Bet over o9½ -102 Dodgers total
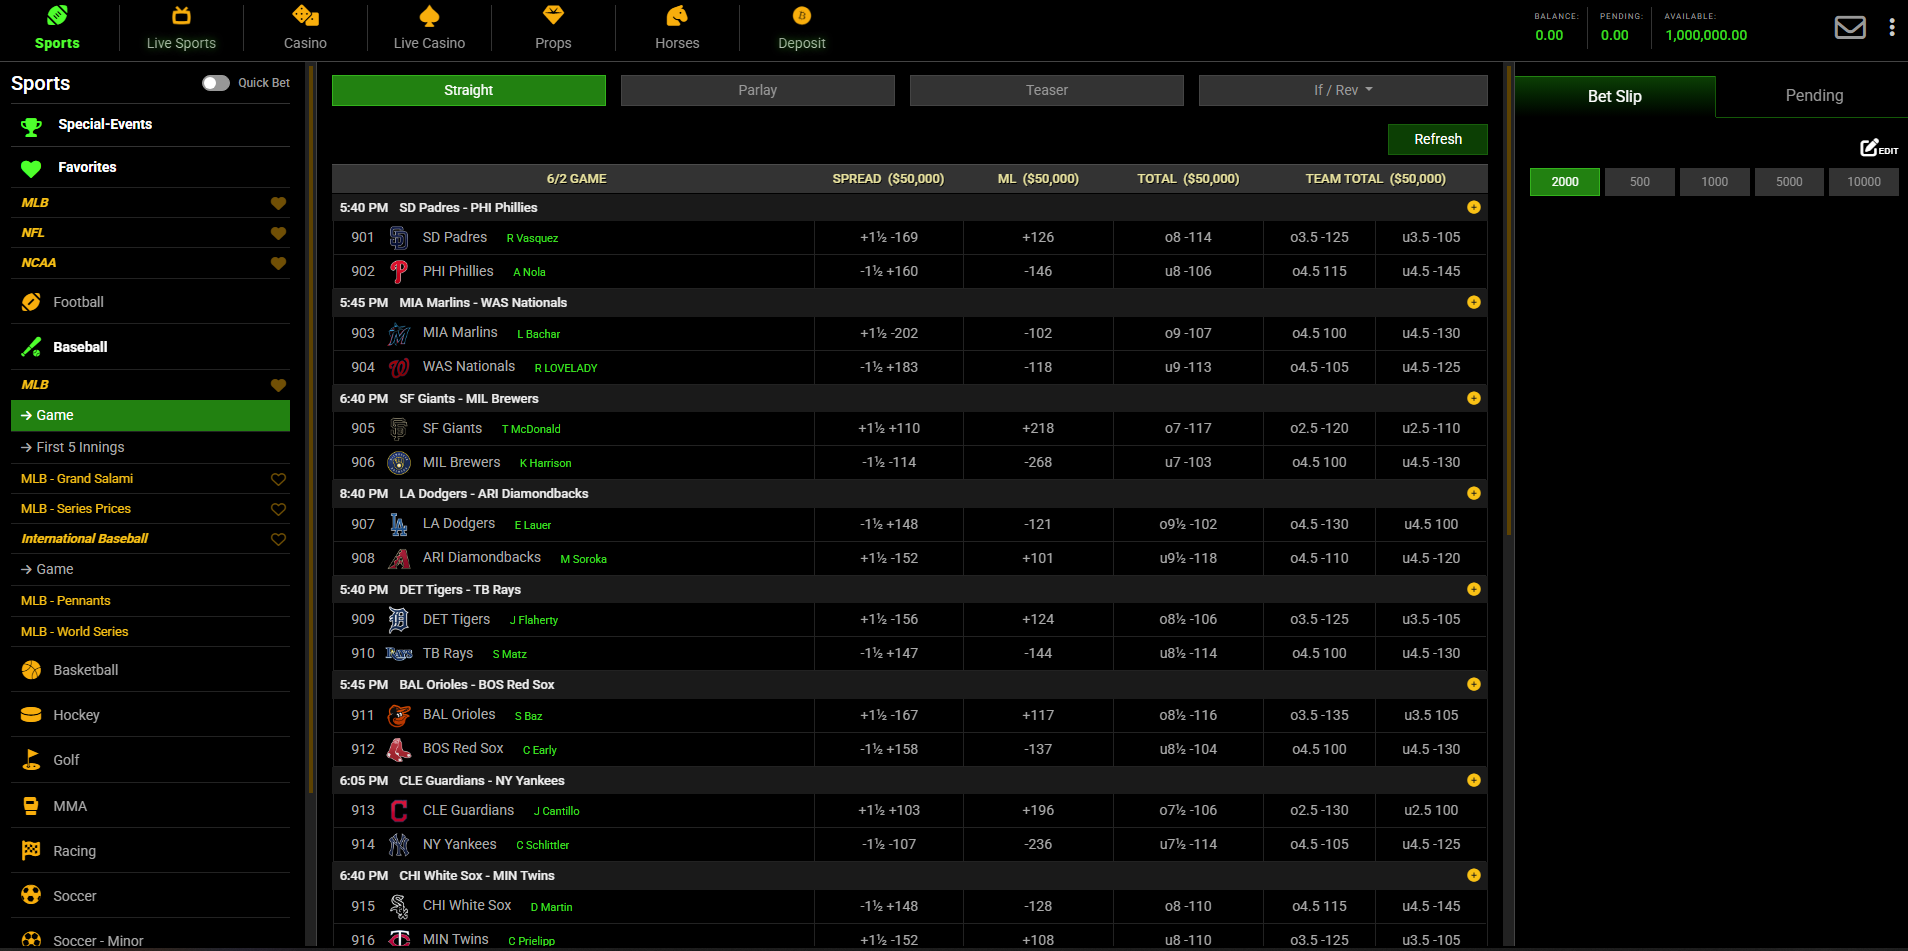The width and height of the screenshot is (1908, 951). [x=1188, y=524]
